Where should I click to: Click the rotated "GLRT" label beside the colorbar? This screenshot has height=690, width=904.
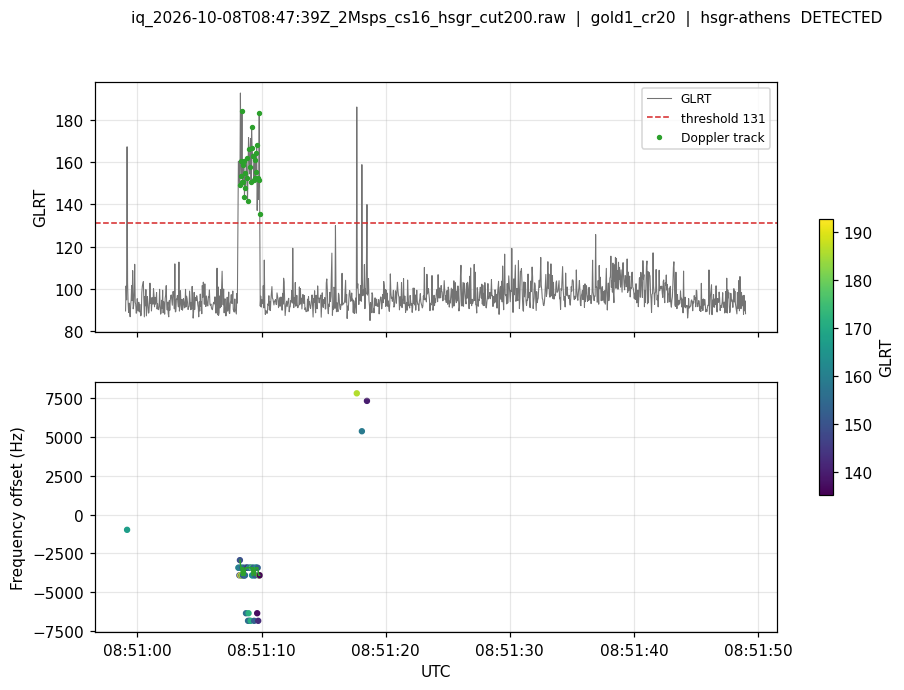click(886, 358)
